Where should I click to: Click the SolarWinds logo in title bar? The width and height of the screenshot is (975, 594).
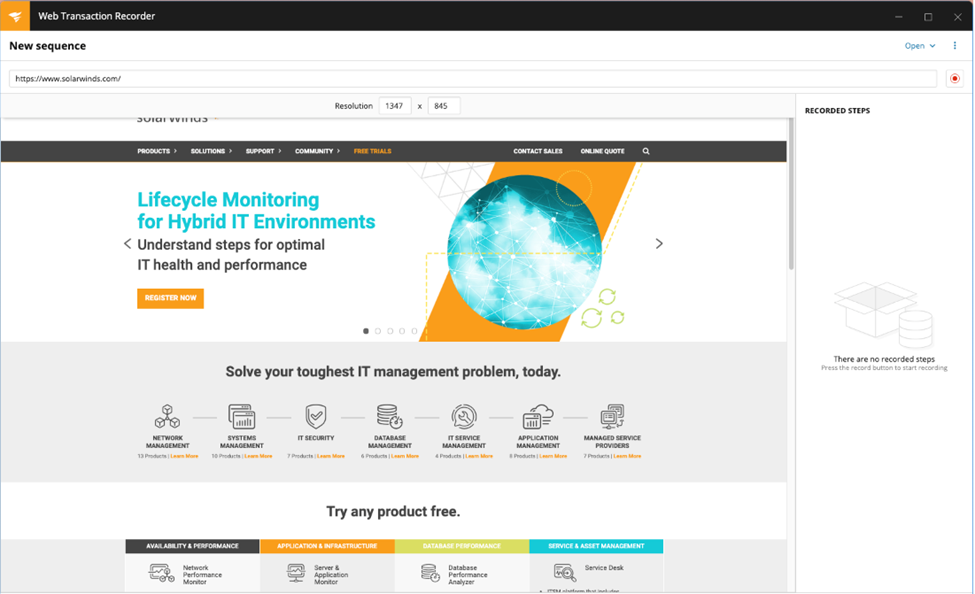15,16
